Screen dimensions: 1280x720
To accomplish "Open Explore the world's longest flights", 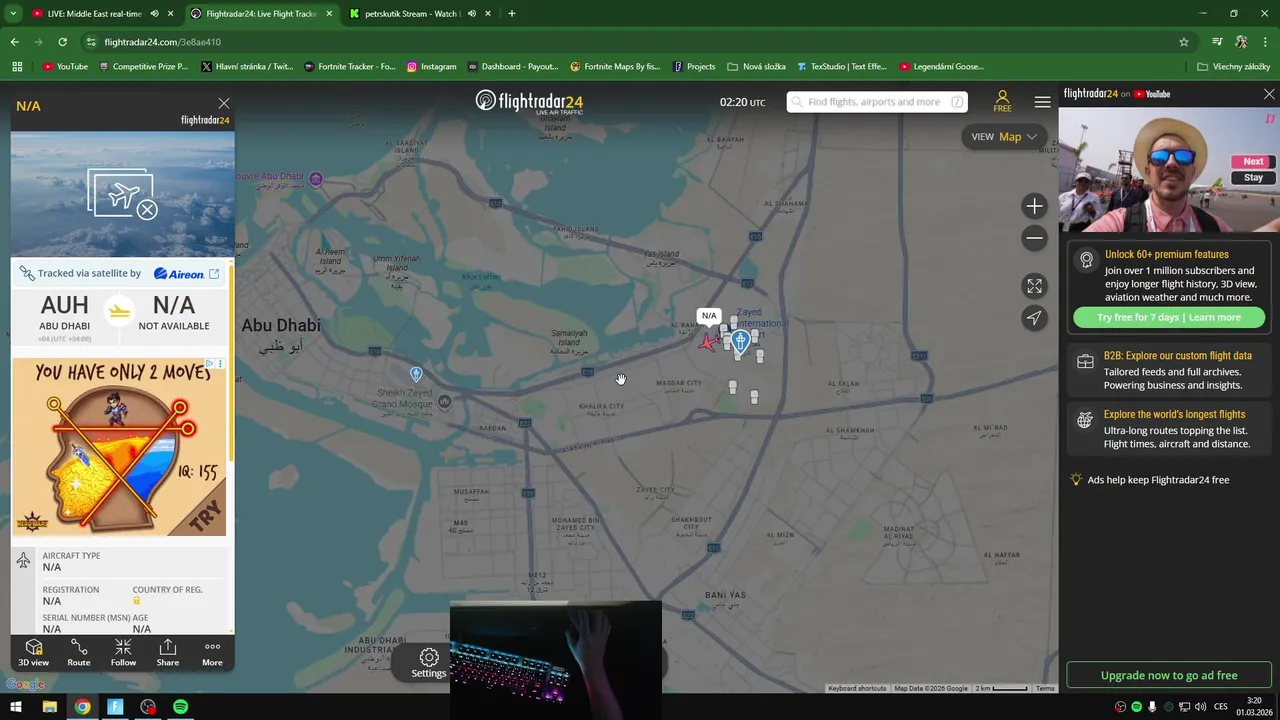I will click(1169, 429).
